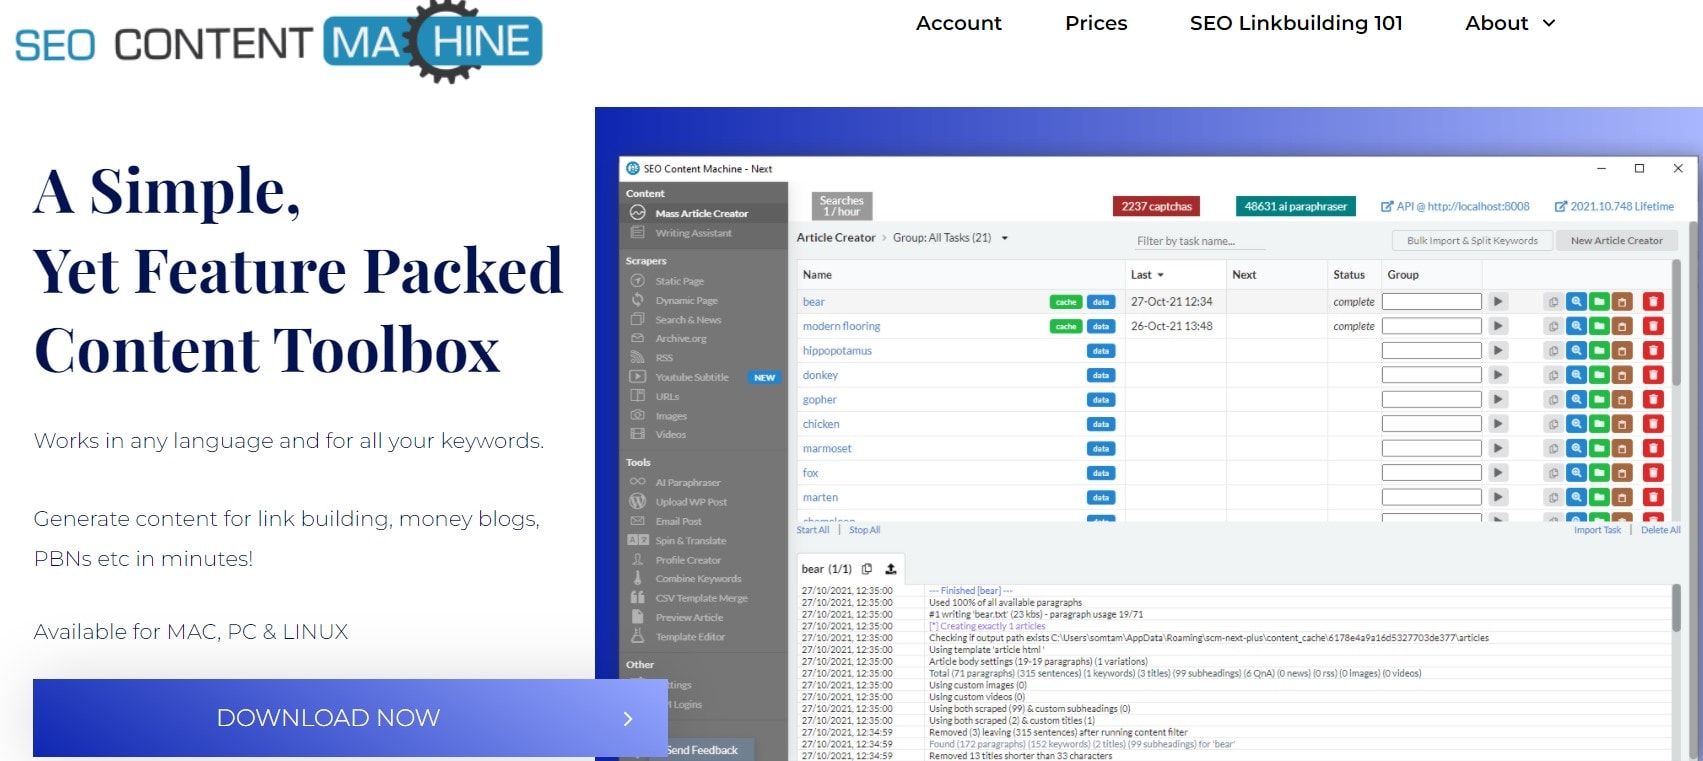
Task: Open the Prices menu item
Action: pos(1096,23)
